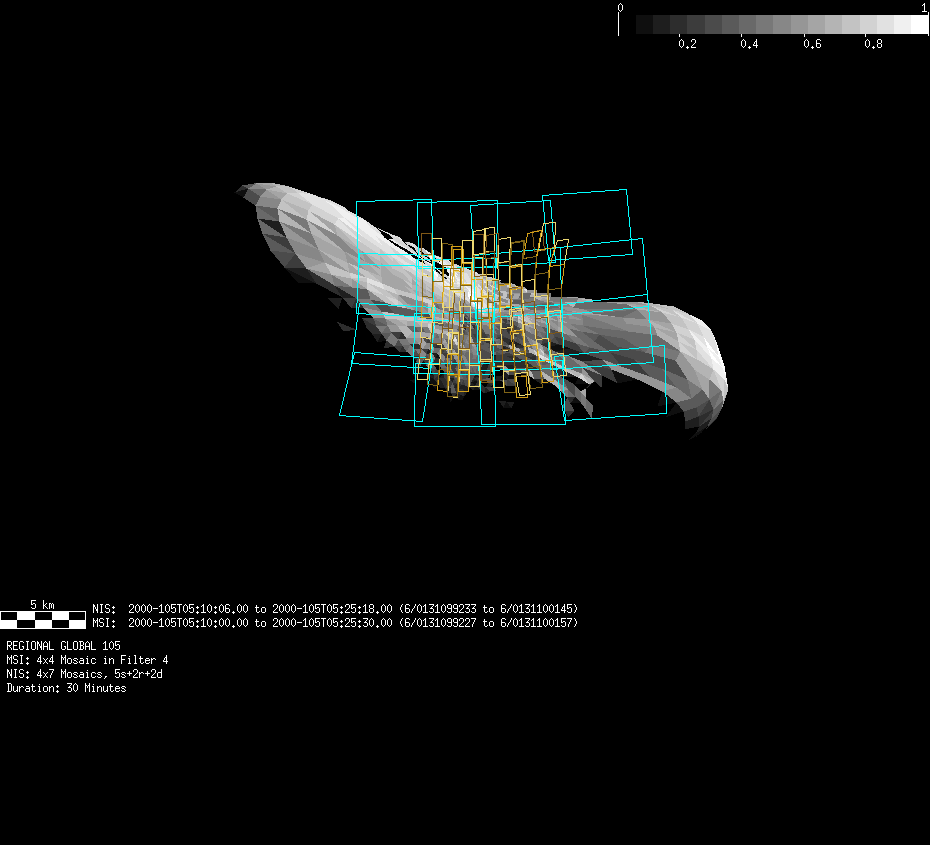Click "NIS: 4x7 Mosaics, 5s+2r+2d" text
This screenshot has width=930, height=845.
tap(84, 674)
